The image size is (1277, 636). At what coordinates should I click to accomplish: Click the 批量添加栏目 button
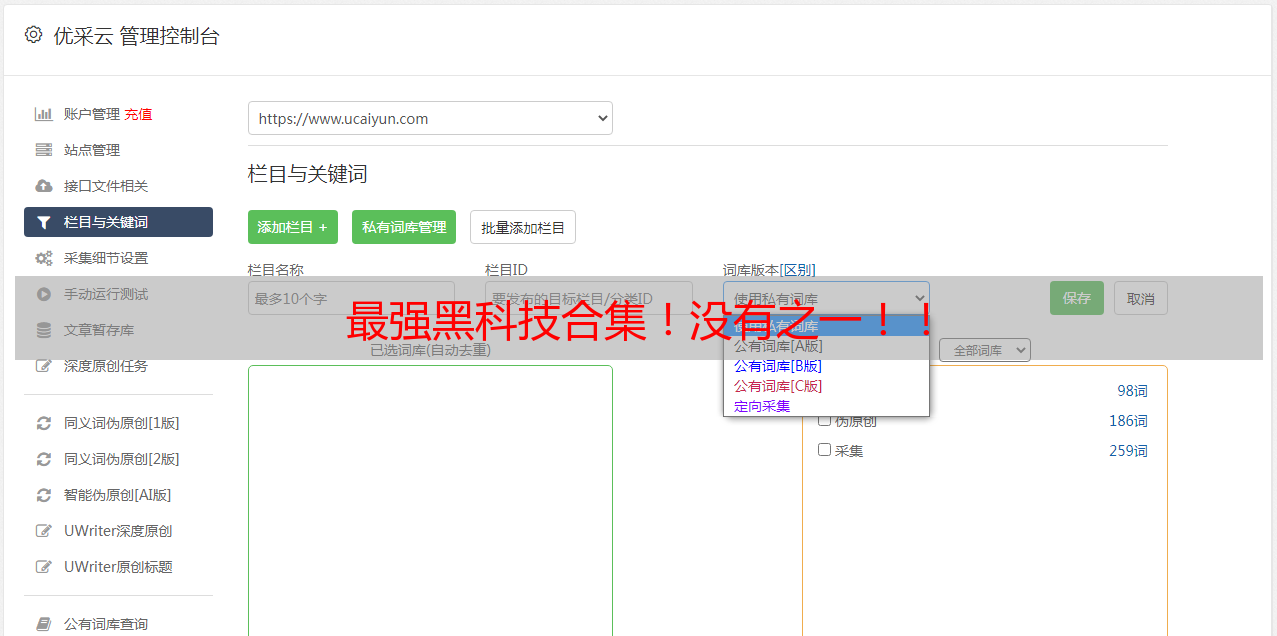(523, 227)
